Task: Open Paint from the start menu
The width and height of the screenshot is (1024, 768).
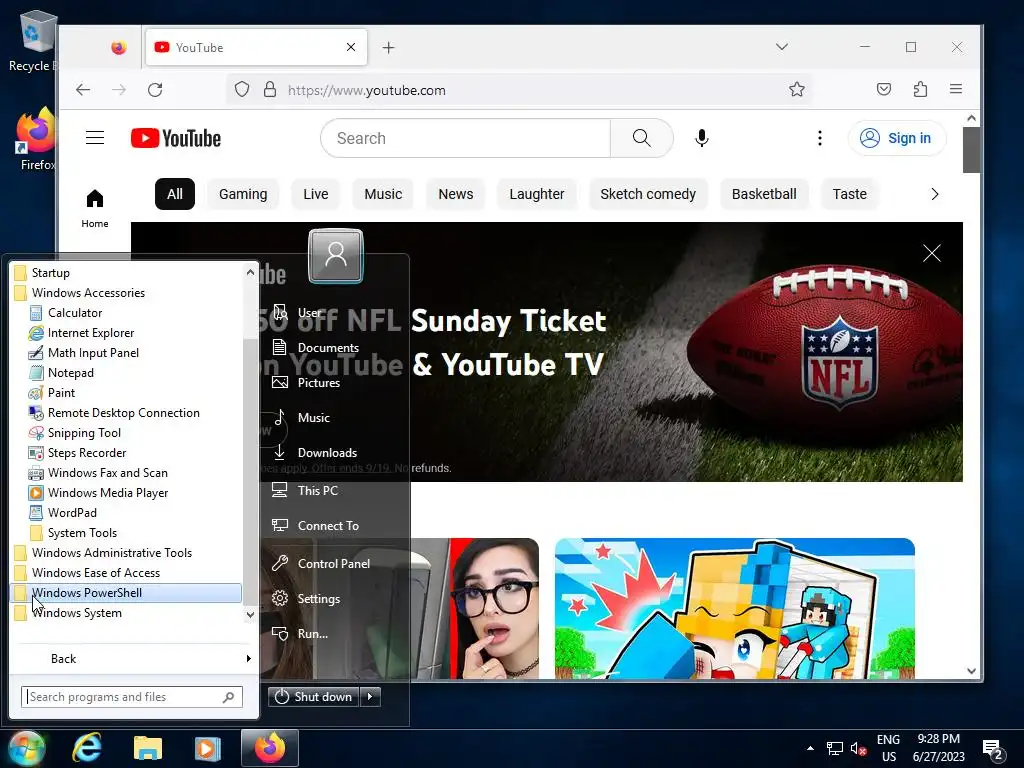Action: [52, 393]
